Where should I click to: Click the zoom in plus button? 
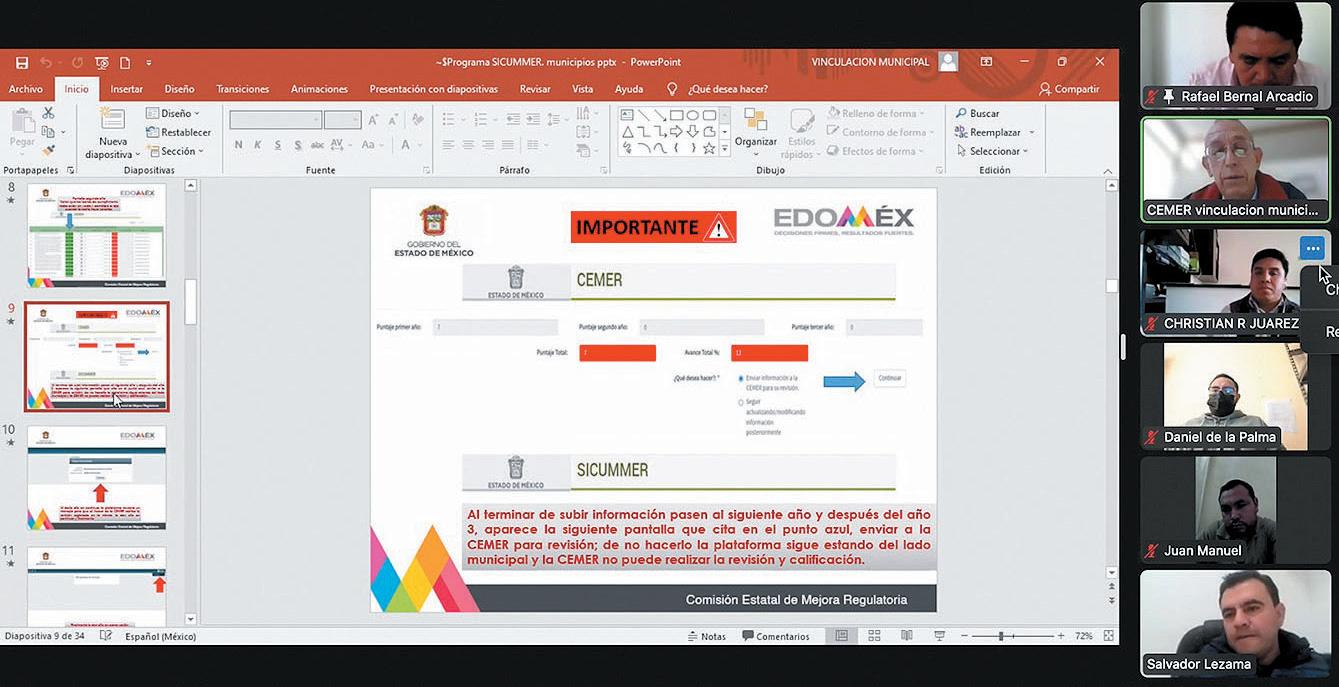pyautogui.click(x=1061, y=636)
